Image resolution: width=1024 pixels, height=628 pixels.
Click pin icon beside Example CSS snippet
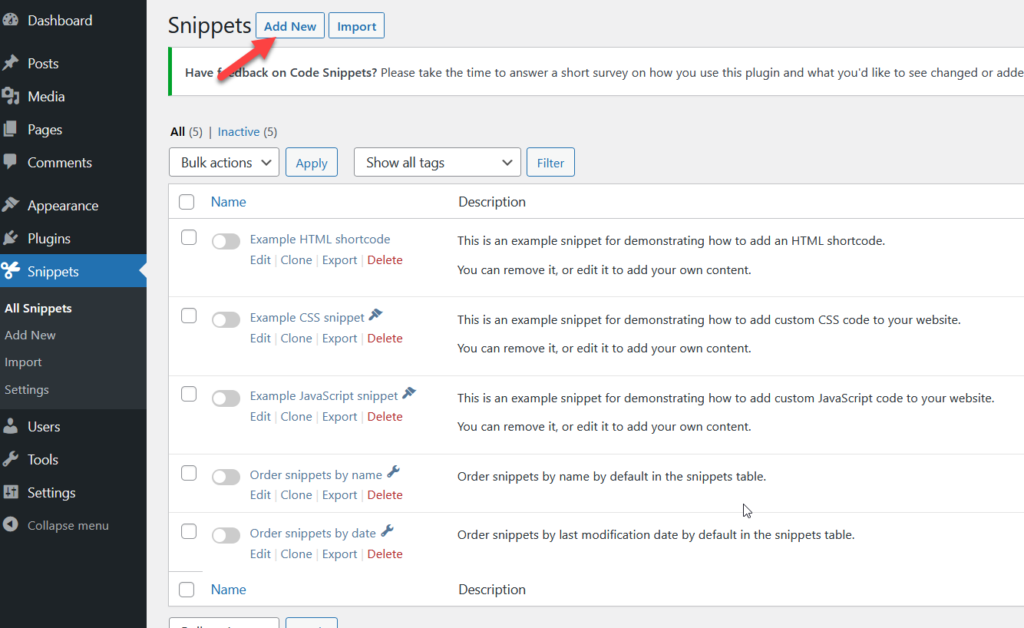[376, 315]
